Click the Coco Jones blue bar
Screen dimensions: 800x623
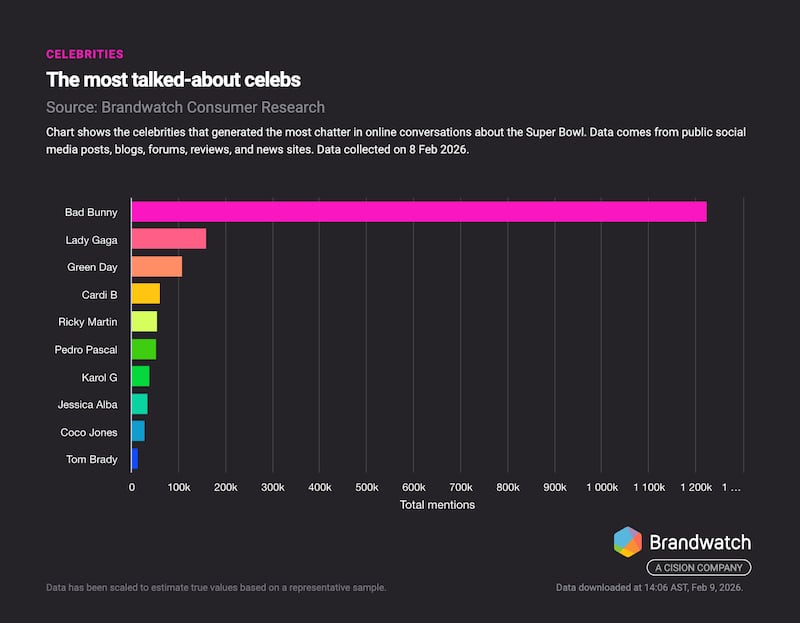(x=138, y=432)
